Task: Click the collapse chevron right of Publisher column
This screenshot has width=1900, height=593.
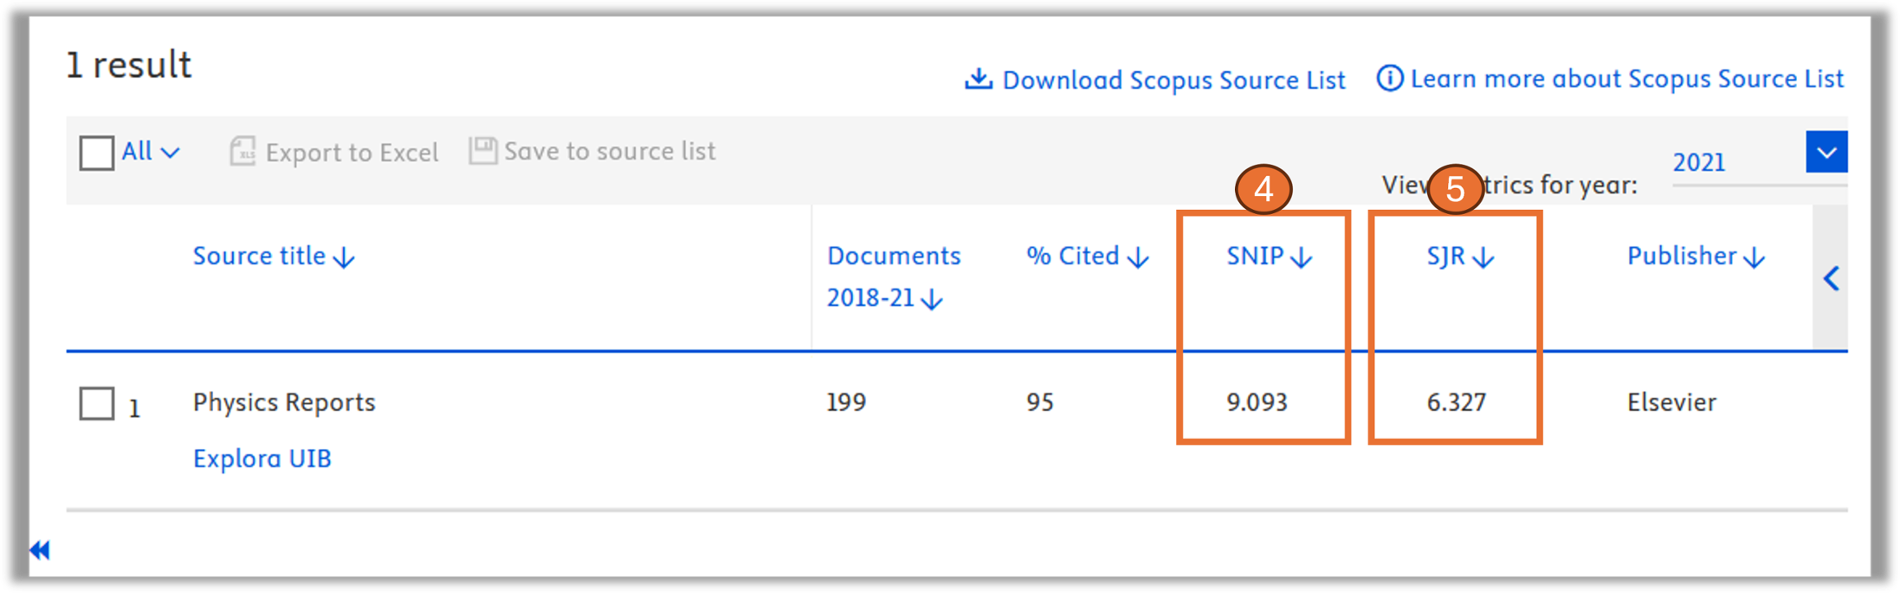Action: click(1831, 279)
